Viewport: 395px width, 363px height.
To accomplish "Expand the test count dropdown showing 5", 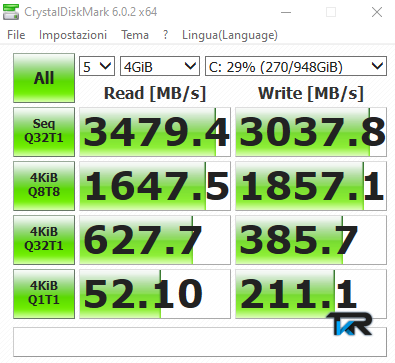I will (x=97, y=66).
